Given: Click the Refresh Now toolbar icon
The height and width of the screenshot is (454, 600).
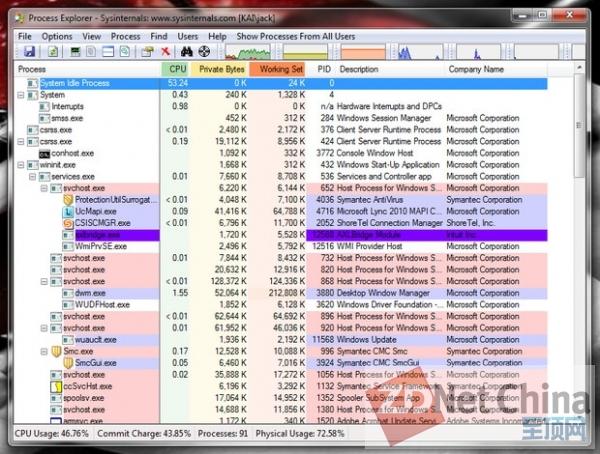Looking at the screenshot, I should pyautogui.click(x=53, y=51).
